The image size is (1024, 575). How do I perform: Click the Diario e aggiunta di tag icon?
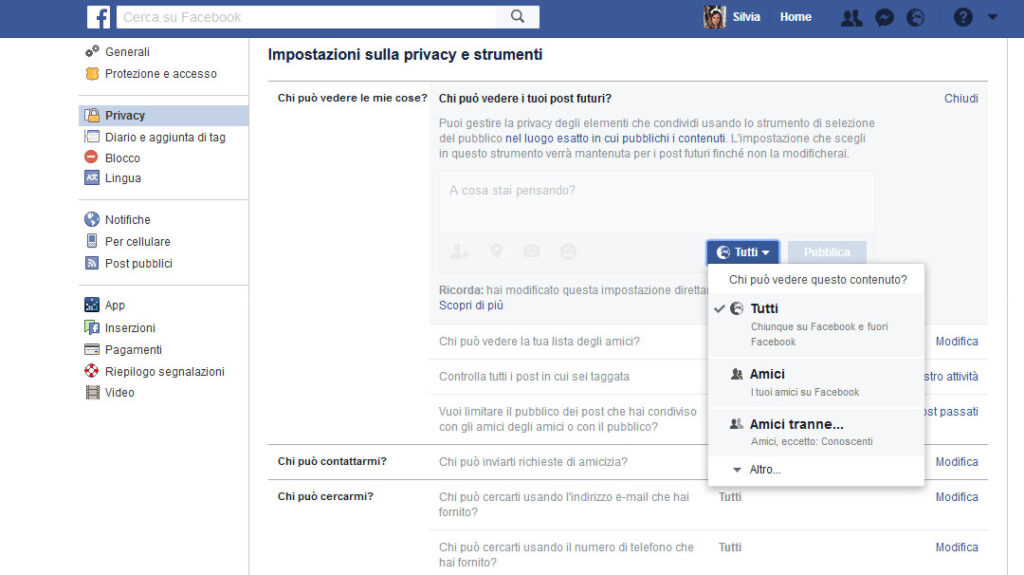point(92,137)
